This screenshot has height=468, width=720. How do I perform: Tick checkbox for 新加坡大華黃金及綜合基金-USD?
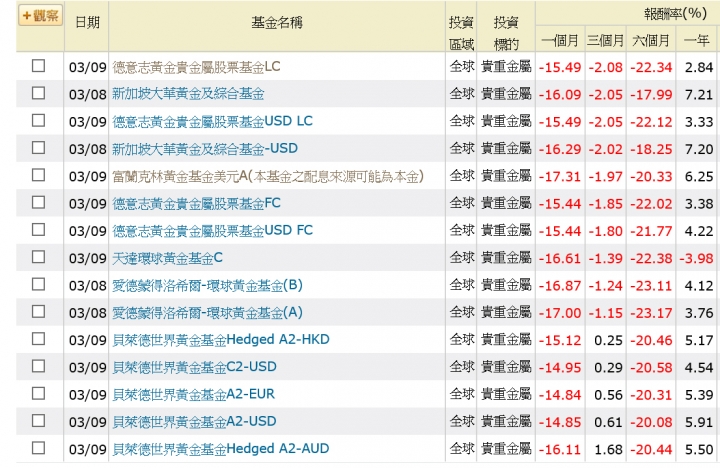point(39,148)
